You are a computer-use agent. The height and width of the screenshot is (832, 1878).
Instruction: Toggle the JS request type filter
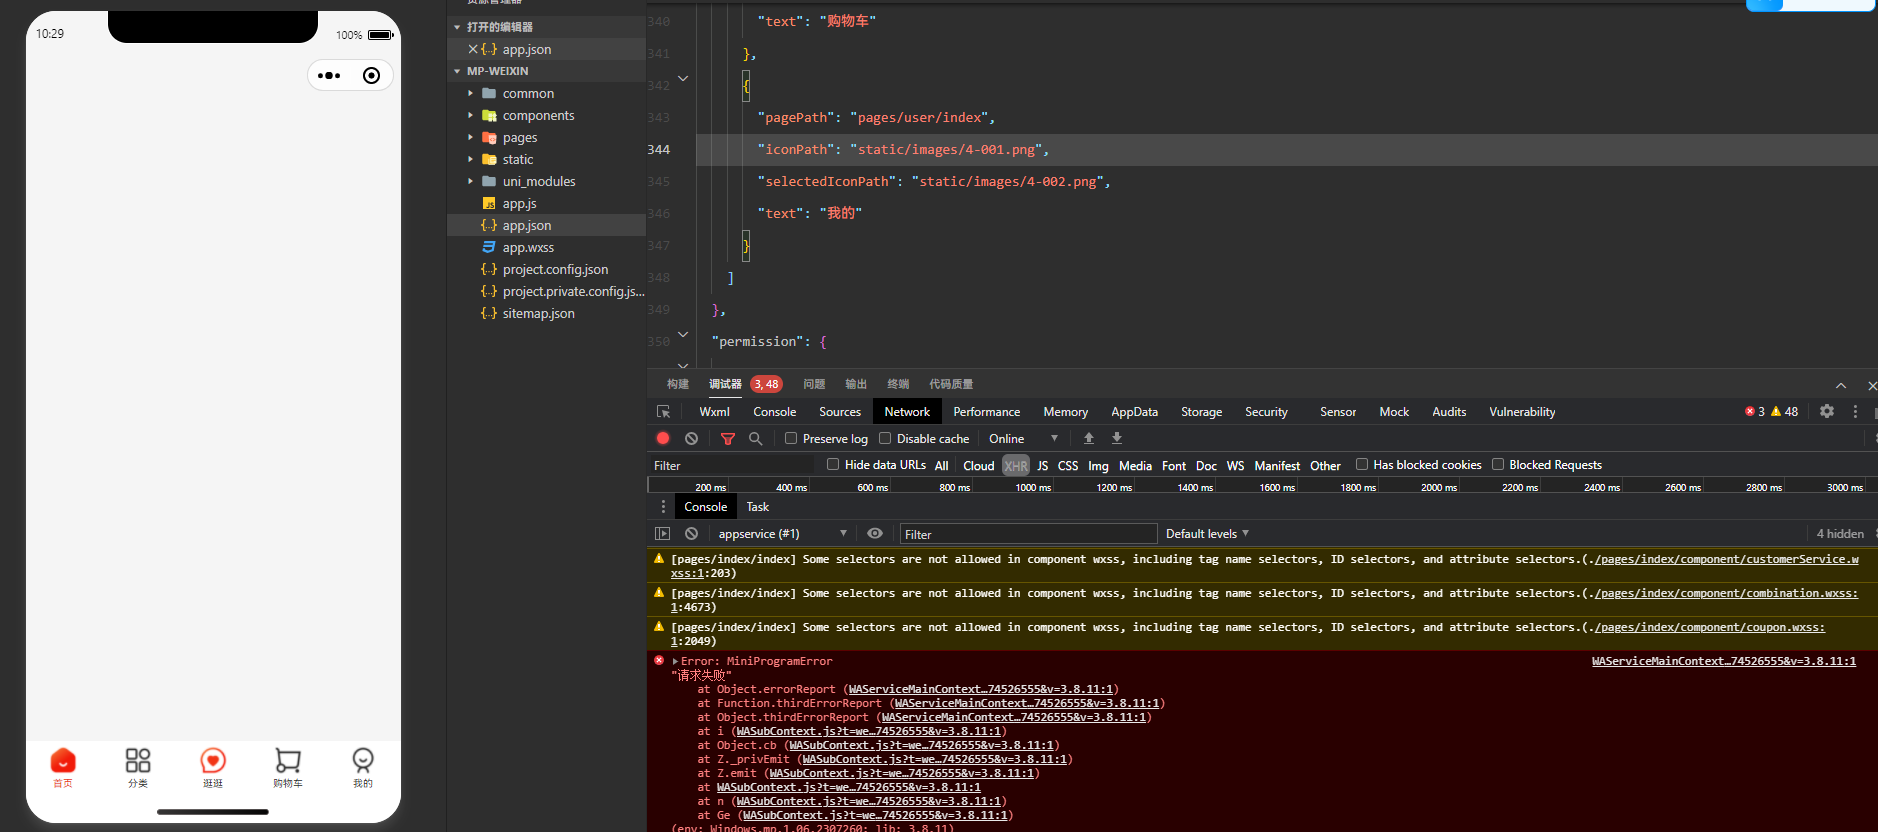(1043, 466)
